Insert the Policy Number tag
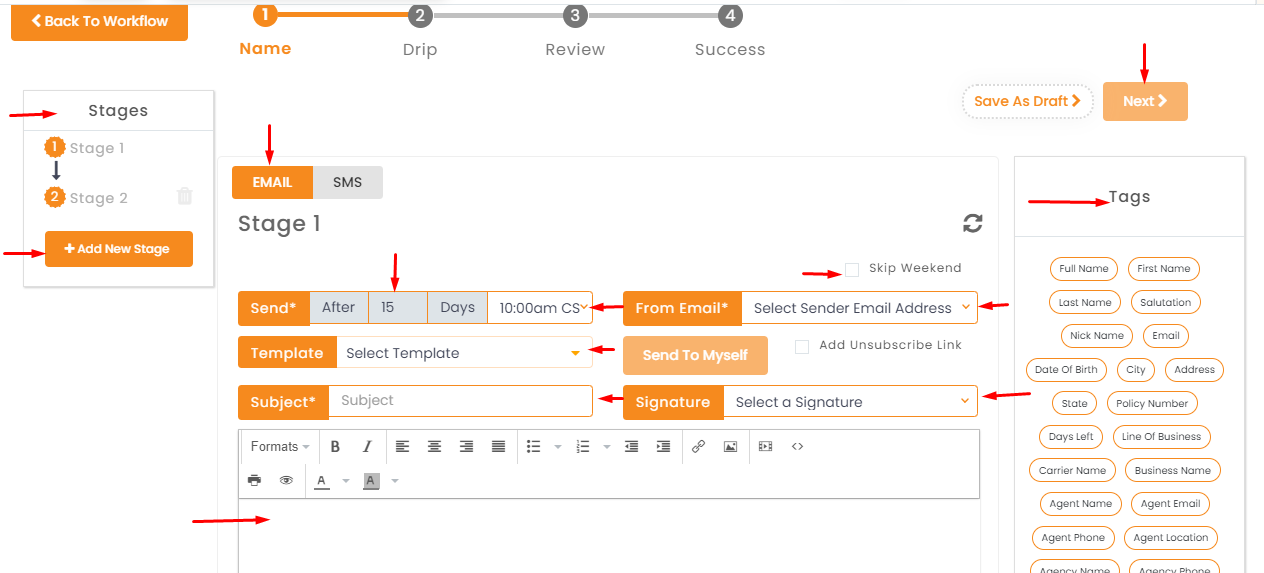Image resolution: width=1264 pixels, height=573 pixels. (x=1152, y=403)
